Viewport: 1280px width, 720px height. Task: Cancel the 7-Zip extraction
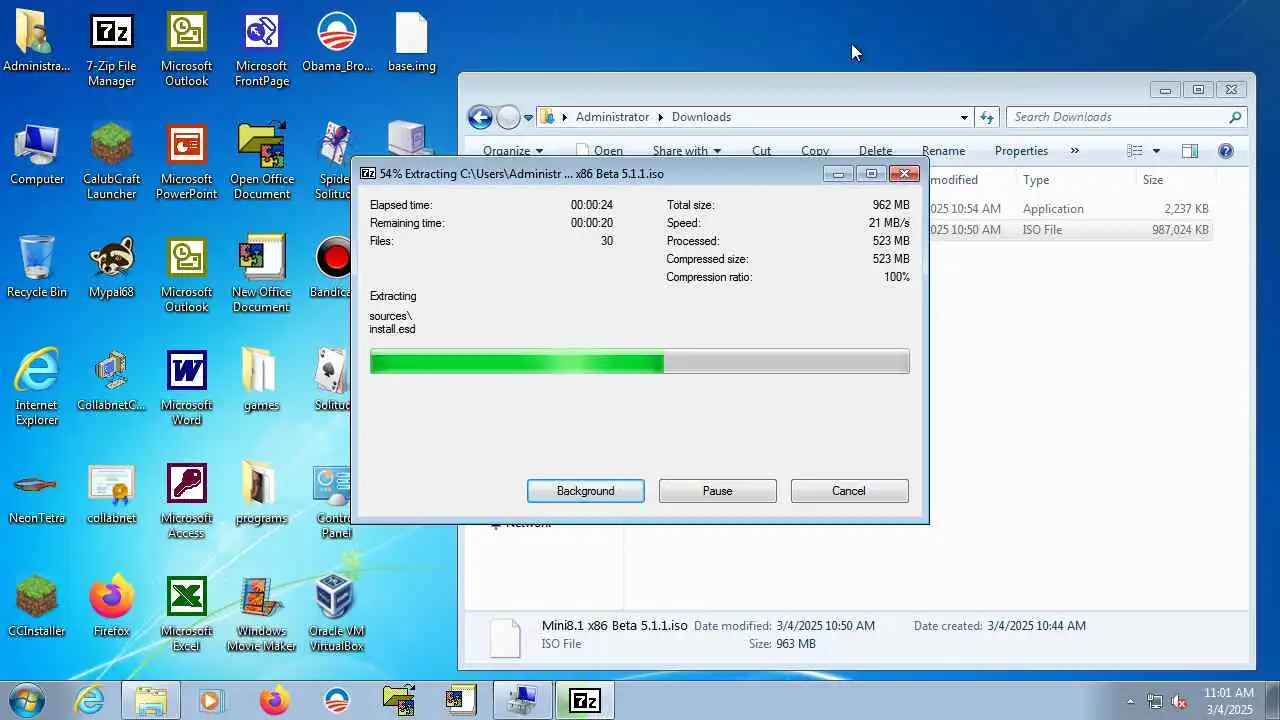point(849,491)
